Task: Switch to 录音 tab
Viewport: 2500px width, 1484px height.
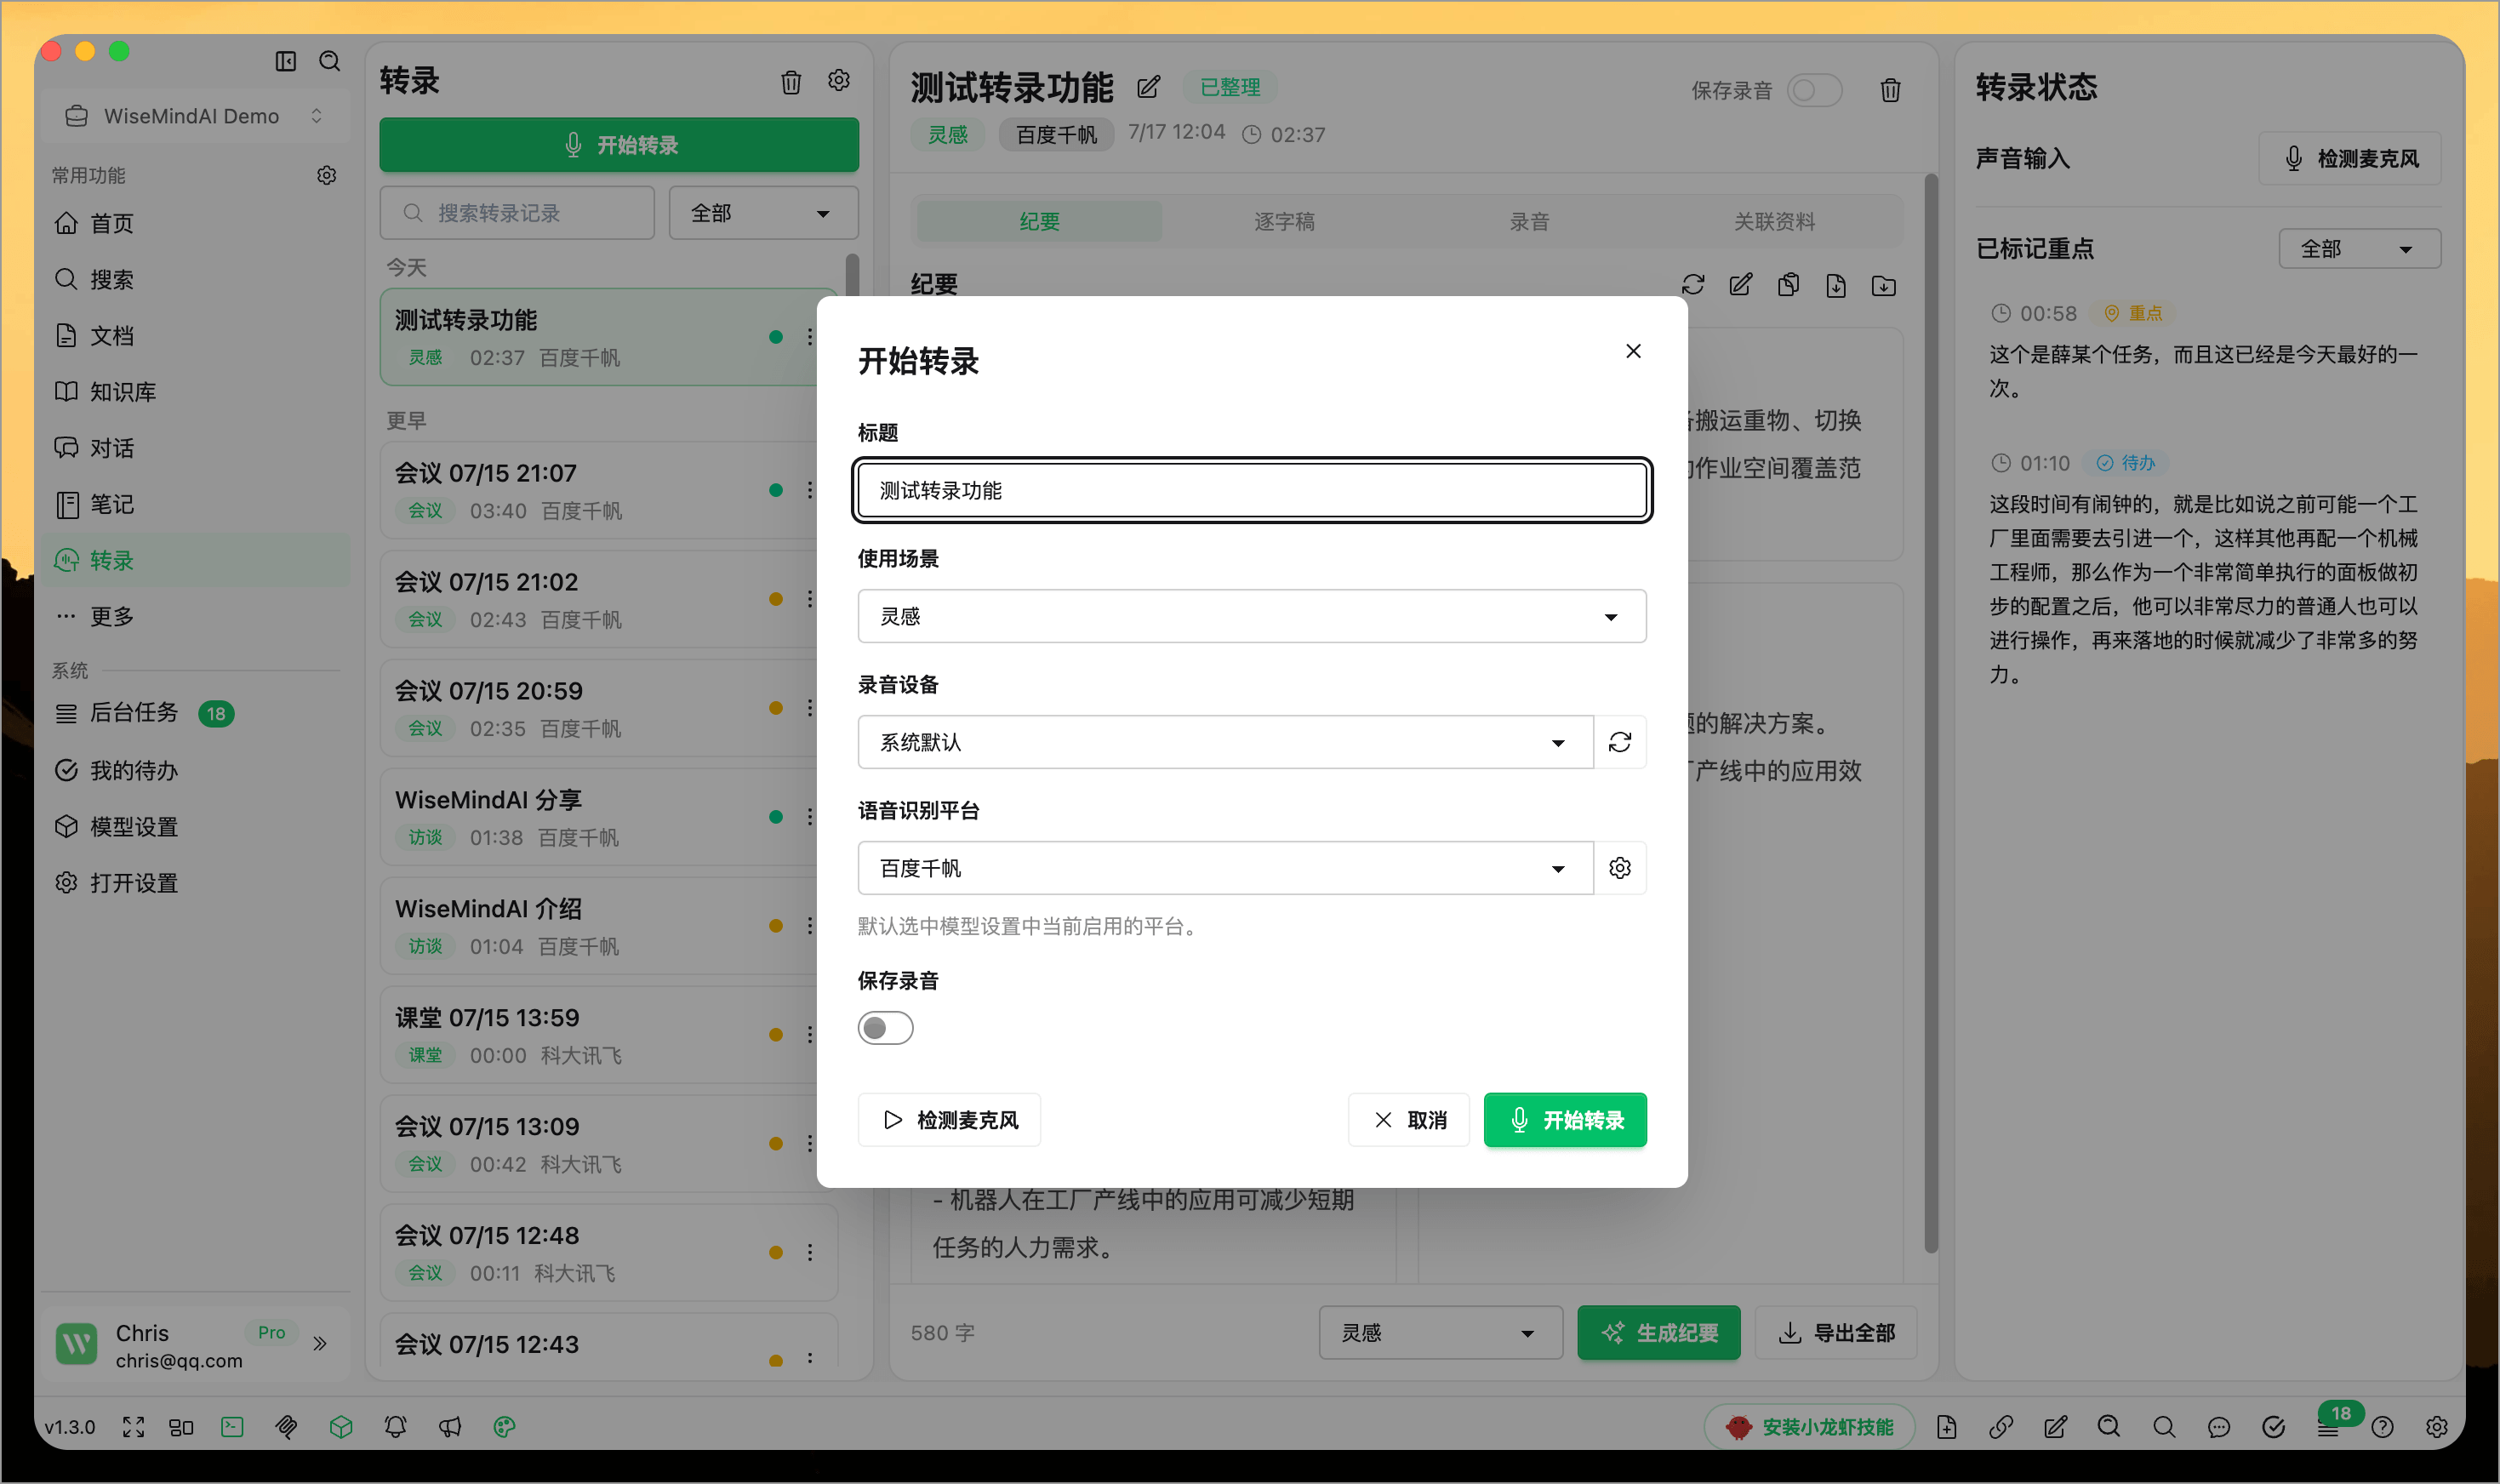Action: pyautogui.click(x=1529, y=221)
